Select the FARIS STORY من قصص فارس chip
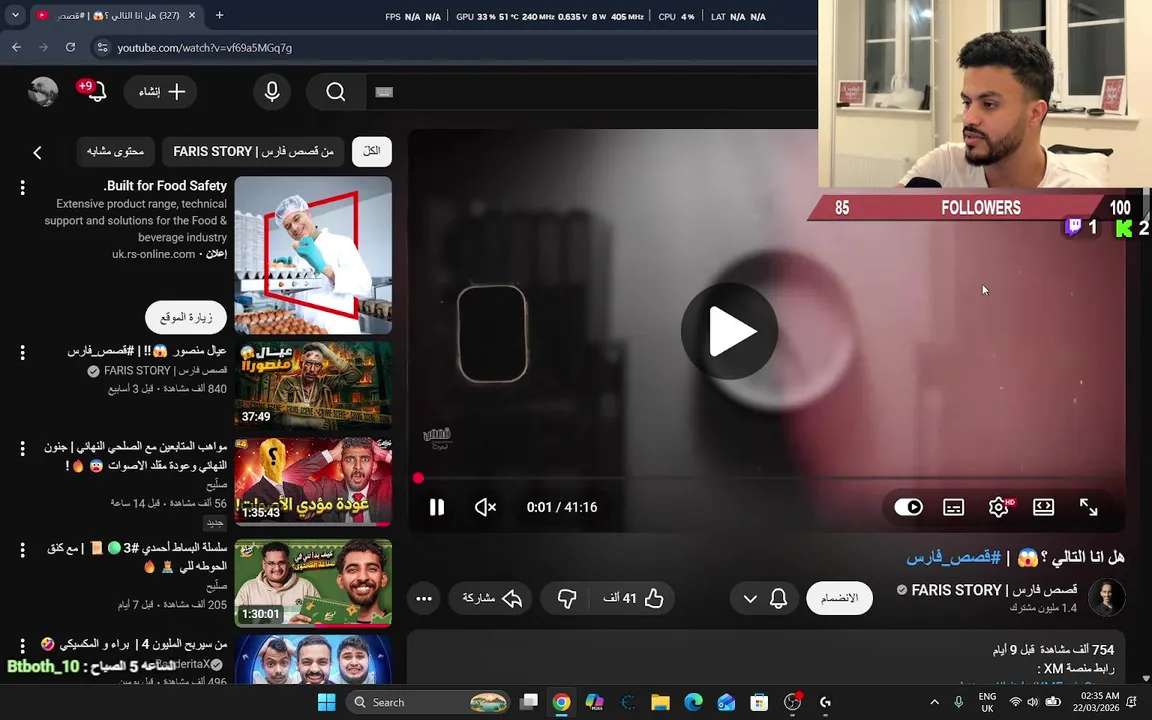1152x720 pixels. coord(253,151)
